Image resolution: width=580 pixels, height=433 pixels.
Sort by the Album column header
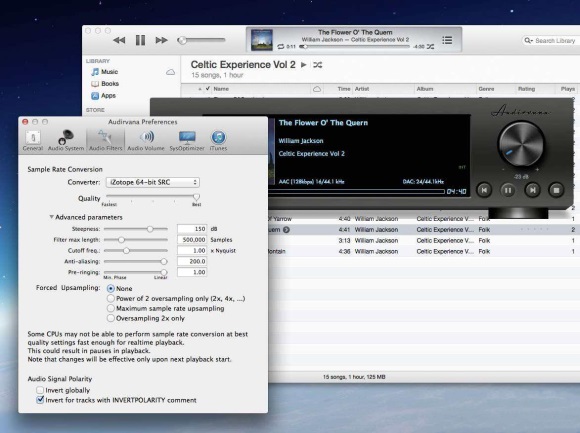(x=445, y=89)
